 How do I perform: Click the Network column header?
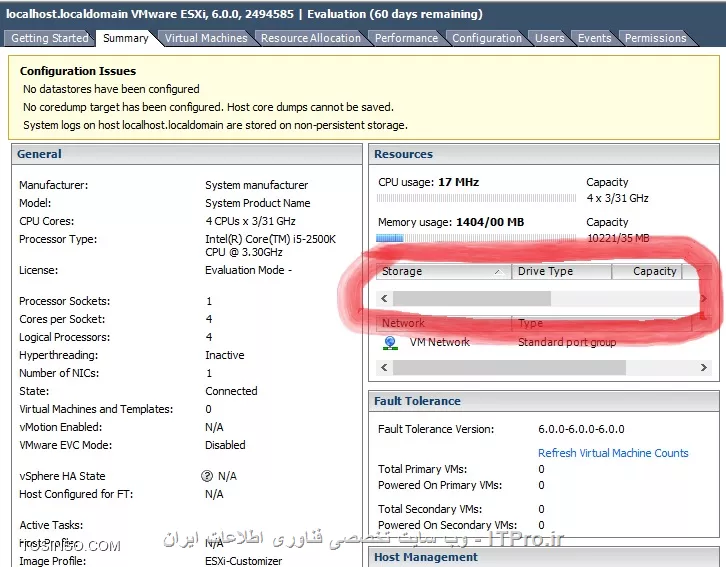tap(444, 323)
